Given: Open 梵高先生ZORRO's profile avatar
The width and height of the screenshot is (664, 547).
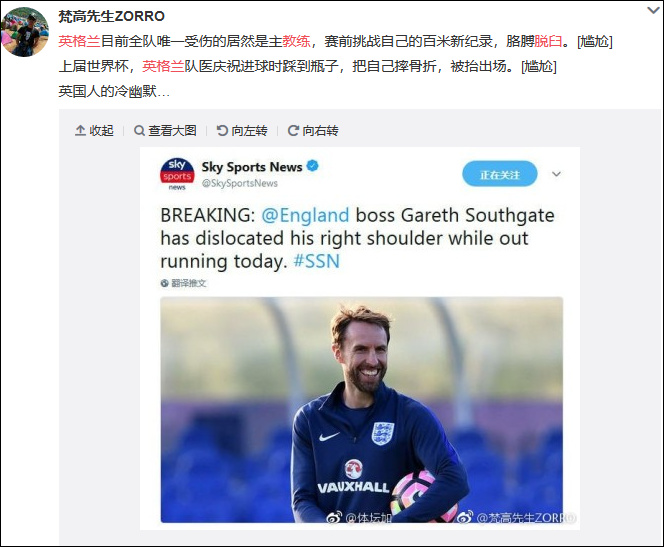Looking at the screenshot, I should pos(25,32).
